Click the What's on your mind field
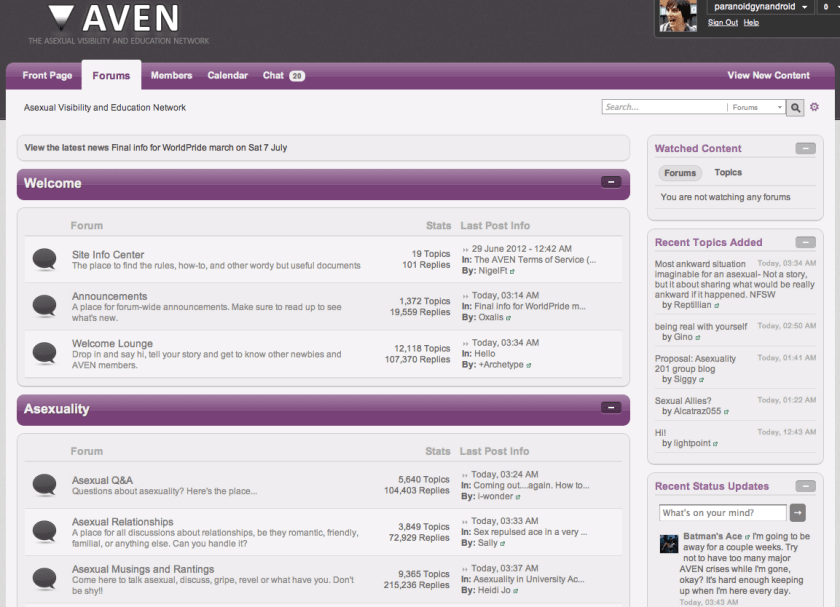 pos(722,512)
